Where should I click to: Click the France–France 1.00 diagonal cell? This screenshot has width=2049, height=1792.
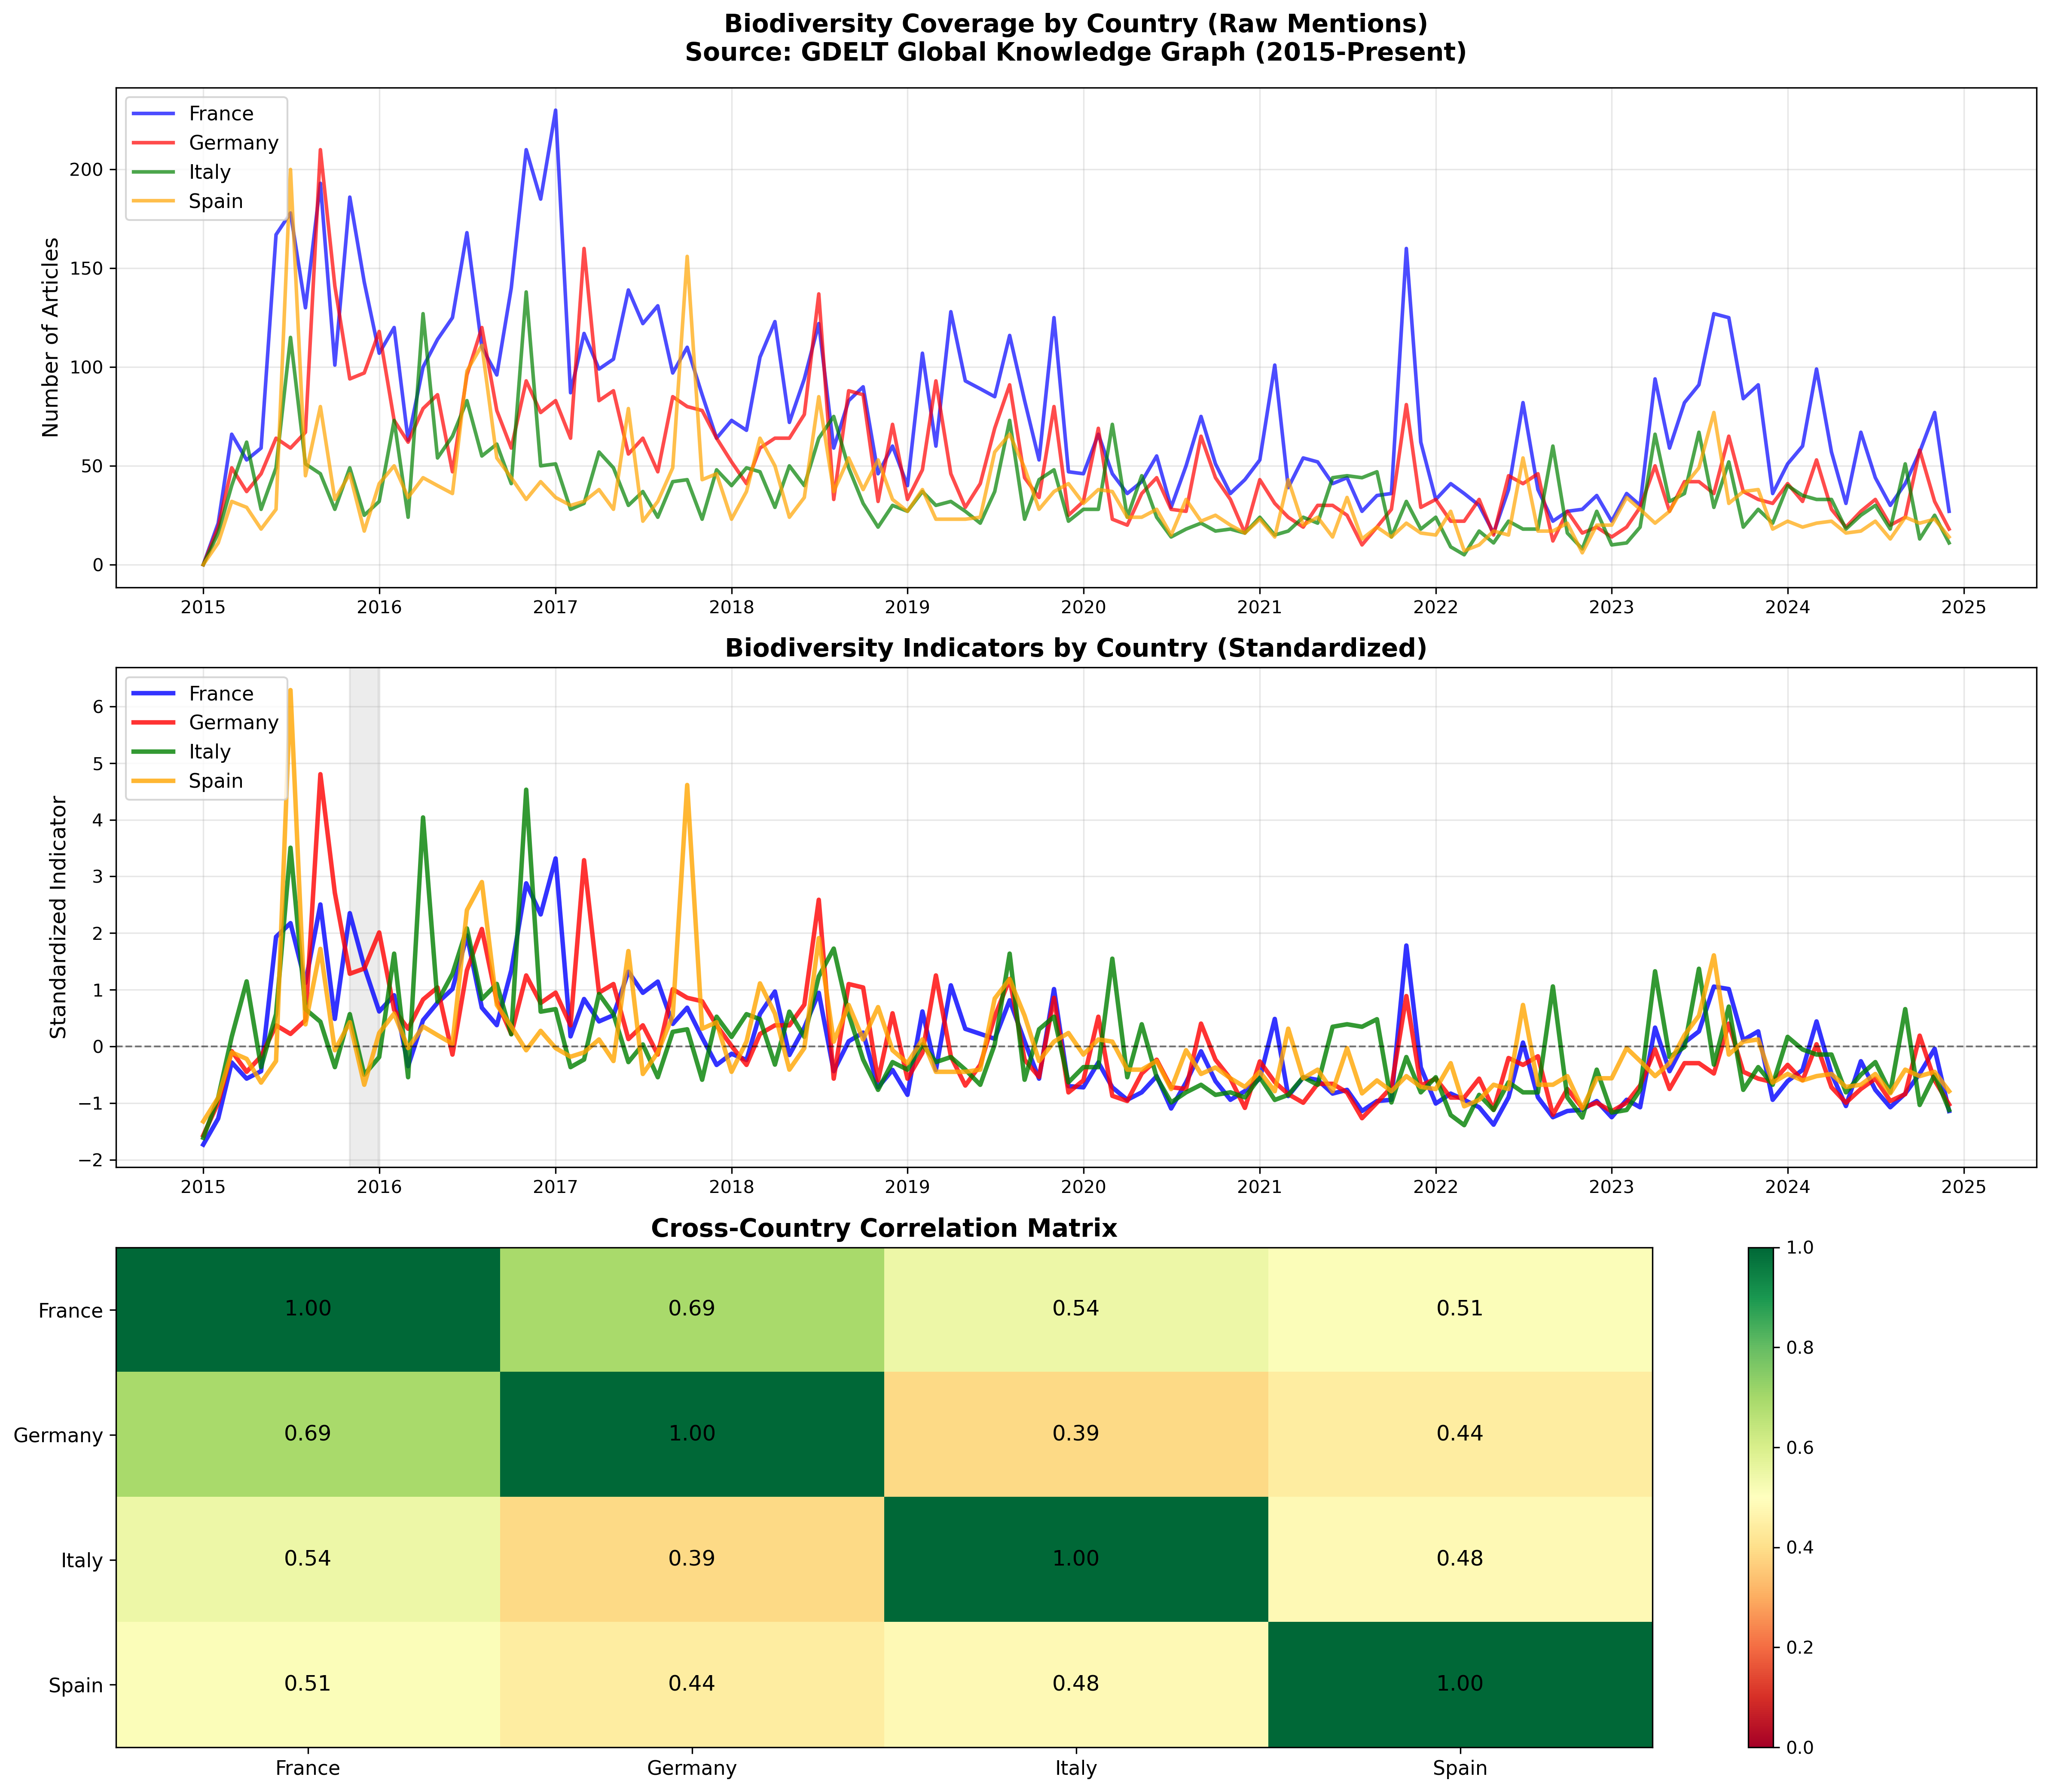pyautogui.click(x=308, y=1309)
